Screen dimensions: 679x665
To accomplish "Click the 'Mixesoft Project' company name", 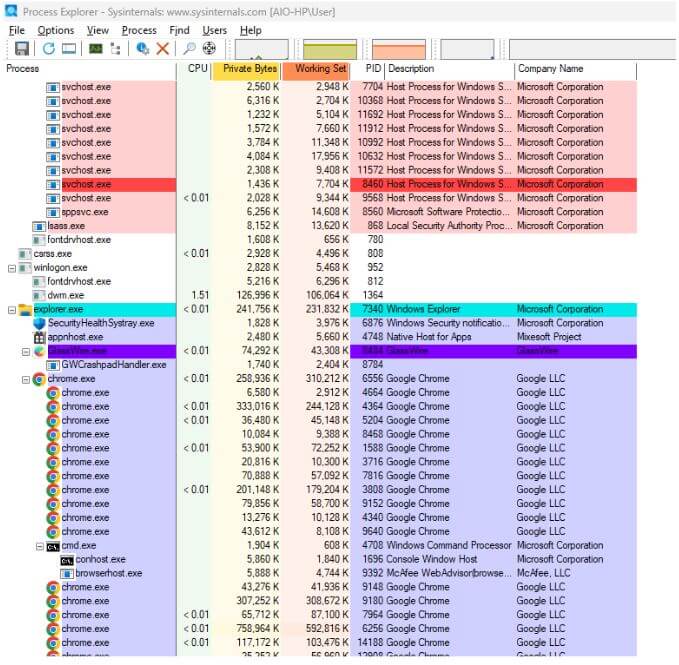I will 549,337.
